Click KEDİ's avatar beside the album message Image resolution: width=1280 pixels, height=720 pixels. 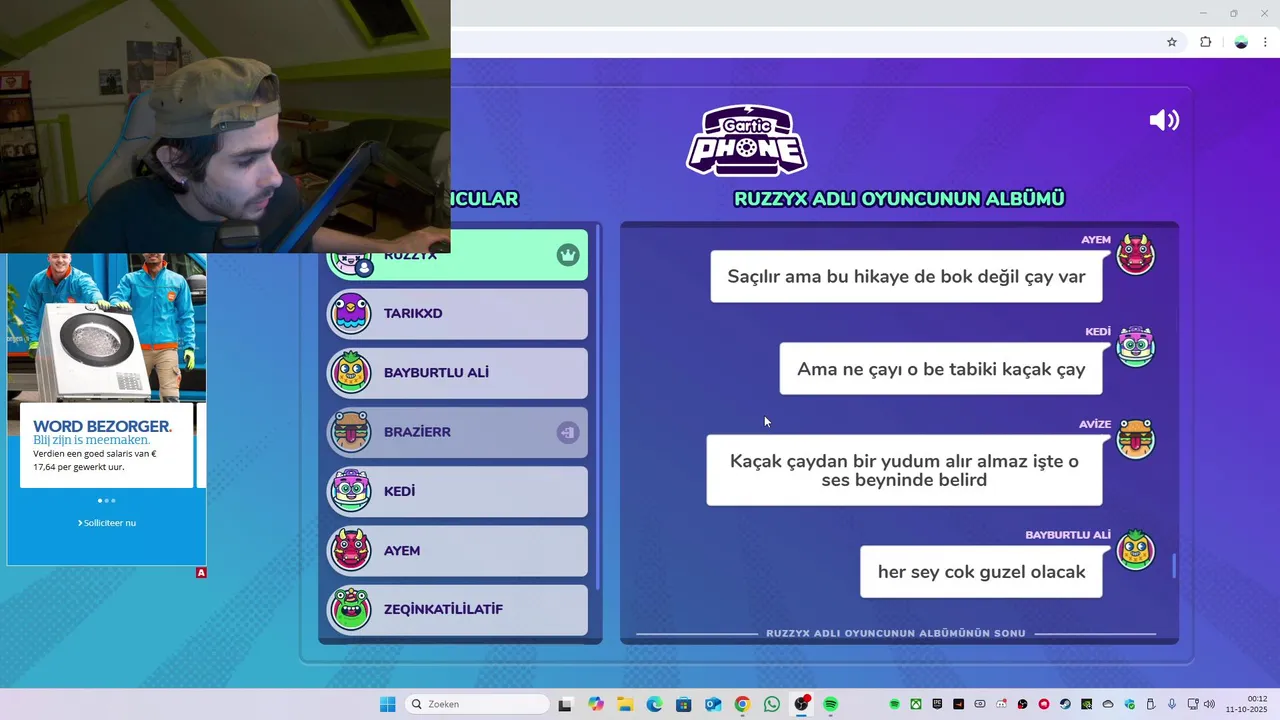click(1136, 346)
